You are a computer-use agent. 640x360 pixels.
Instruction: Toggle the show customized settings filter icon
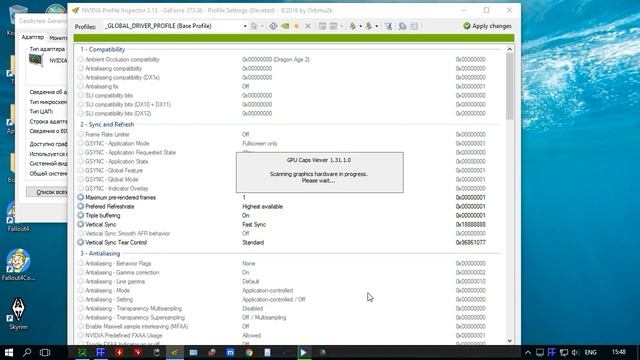pyautogui.click(x=389, y=26)
